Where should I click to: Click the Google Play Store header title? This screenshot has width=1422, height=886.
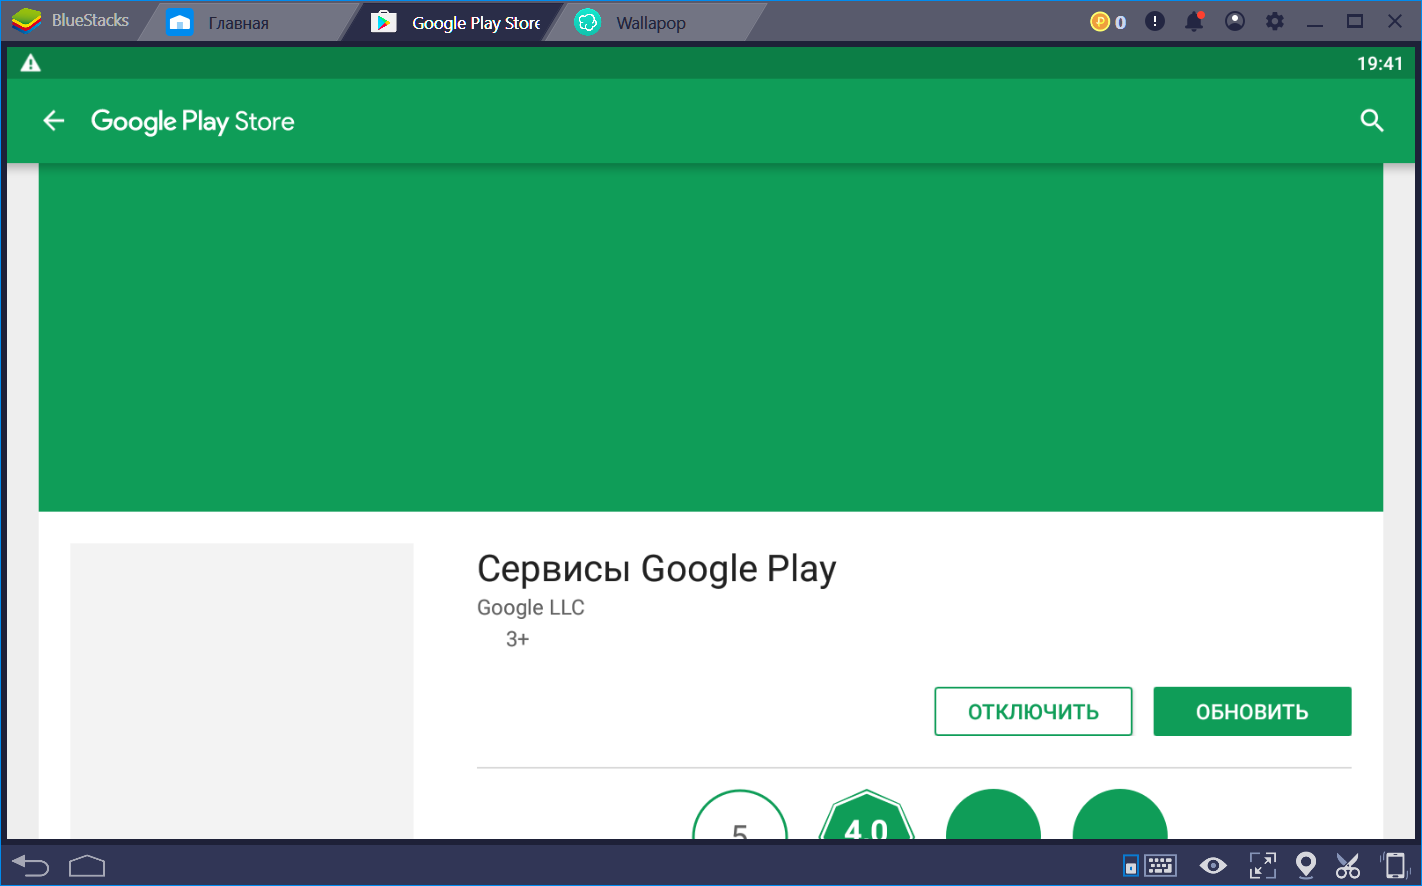pyautogui.click(x=193, y=122)
